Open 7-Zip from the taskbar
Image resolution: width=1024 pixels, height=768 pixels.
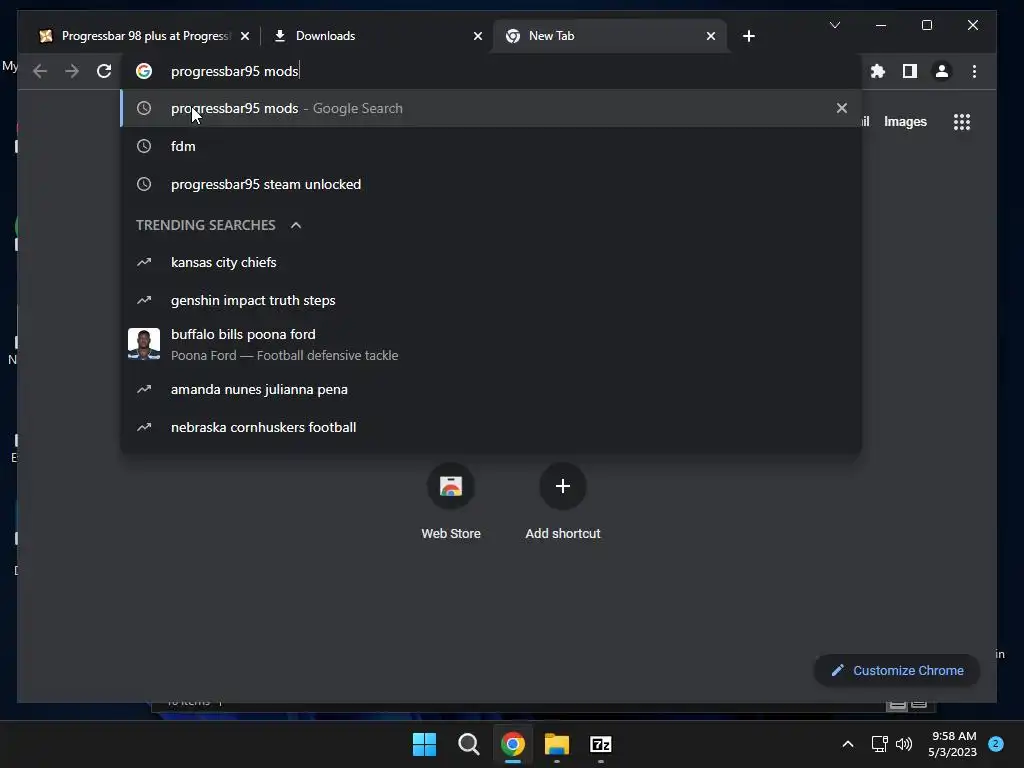coord(601,744)
